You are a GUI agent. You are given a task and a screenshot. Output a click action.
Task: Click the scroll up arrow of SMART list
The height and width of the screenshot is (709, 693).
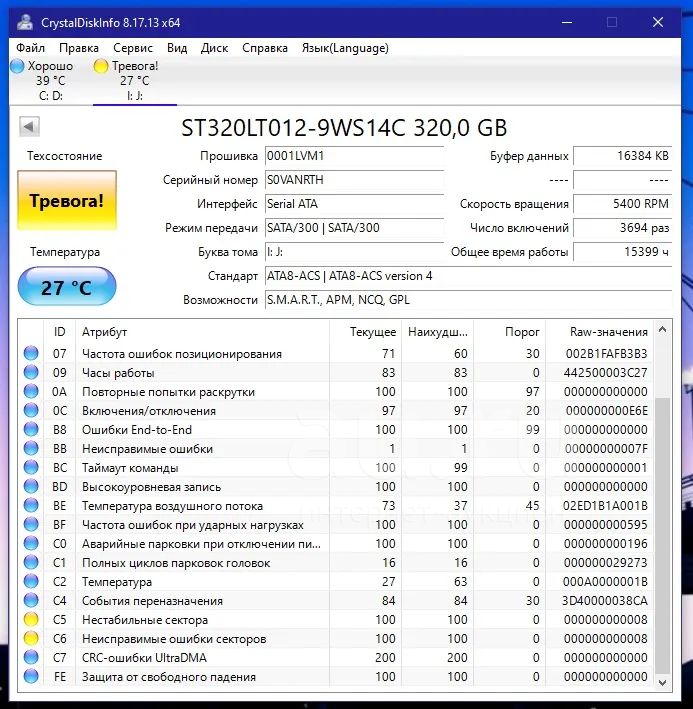[663, 329]
